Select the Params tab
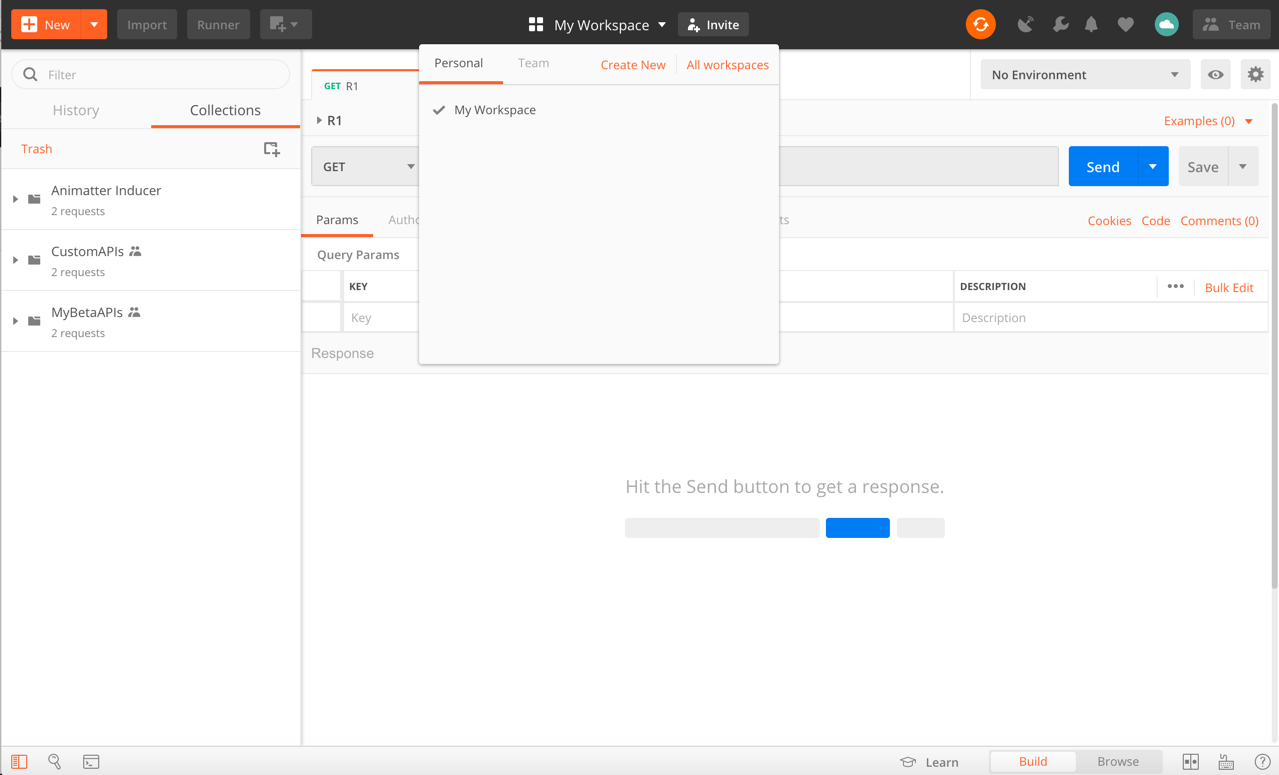Image resolution: width=1279 pixels, height=775 pixels. pos(337,220)
